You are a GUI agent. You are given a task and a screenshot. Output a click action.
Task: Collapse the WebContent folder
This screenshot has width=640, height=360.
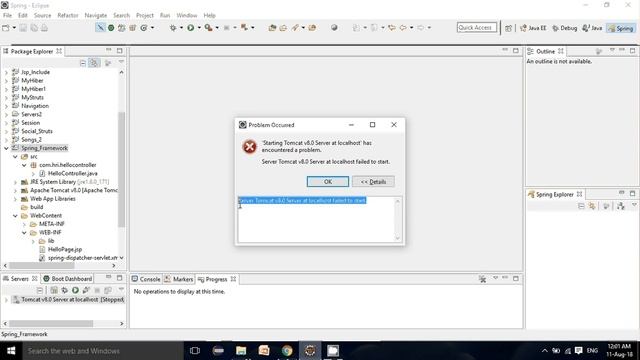(x=15, y=216)
